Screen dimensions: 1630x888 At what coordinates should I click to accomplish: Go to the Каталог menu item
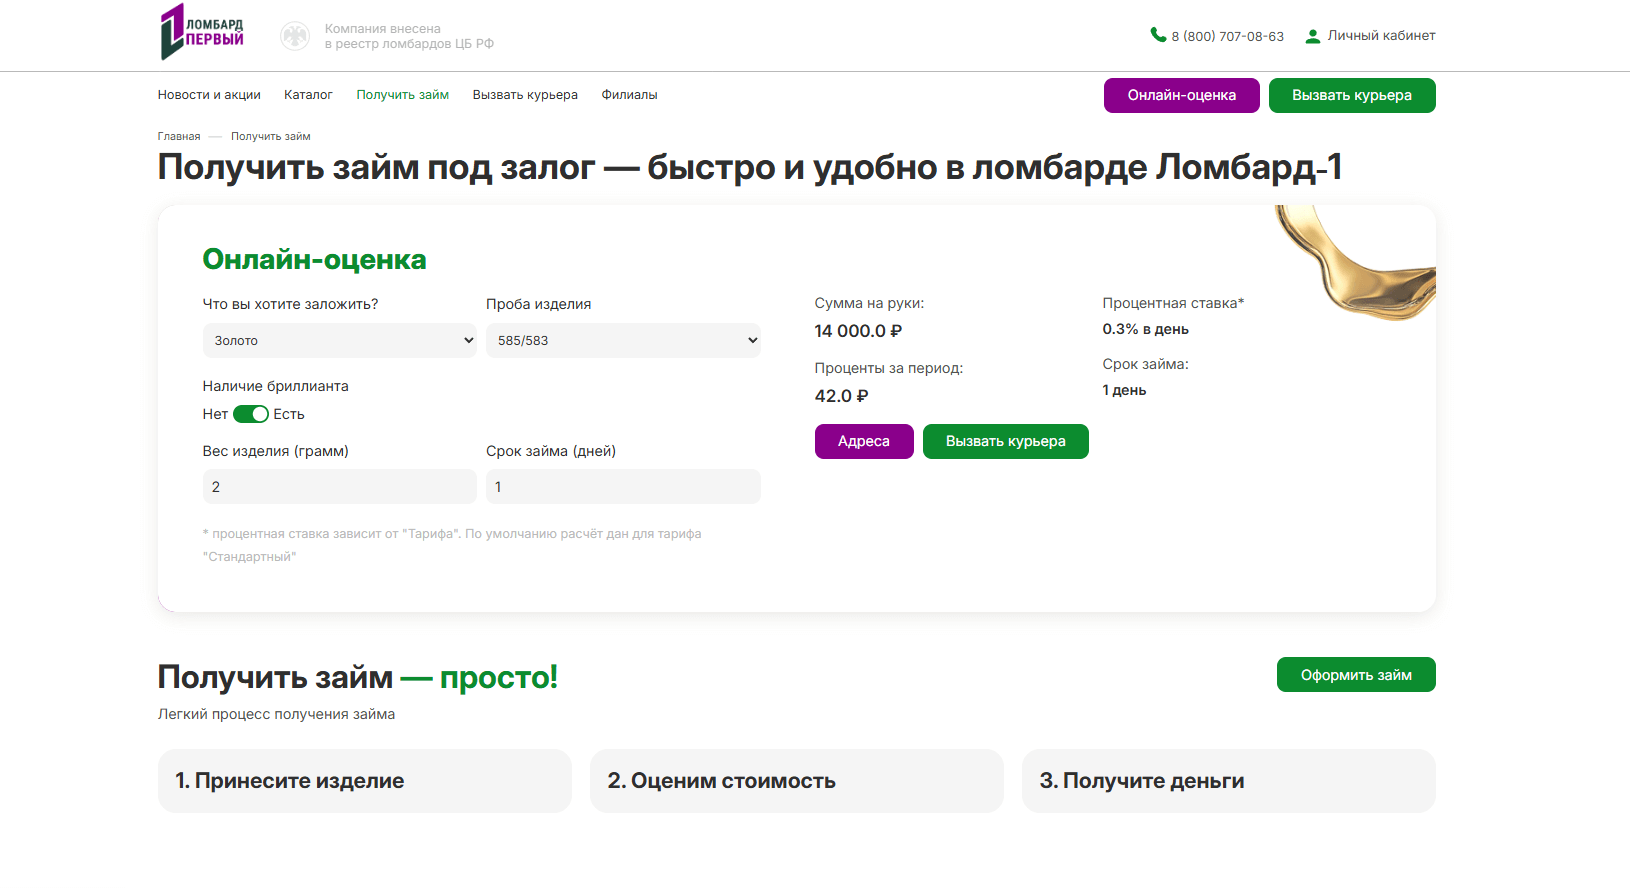pyautogui.click(x=308, y=95)
